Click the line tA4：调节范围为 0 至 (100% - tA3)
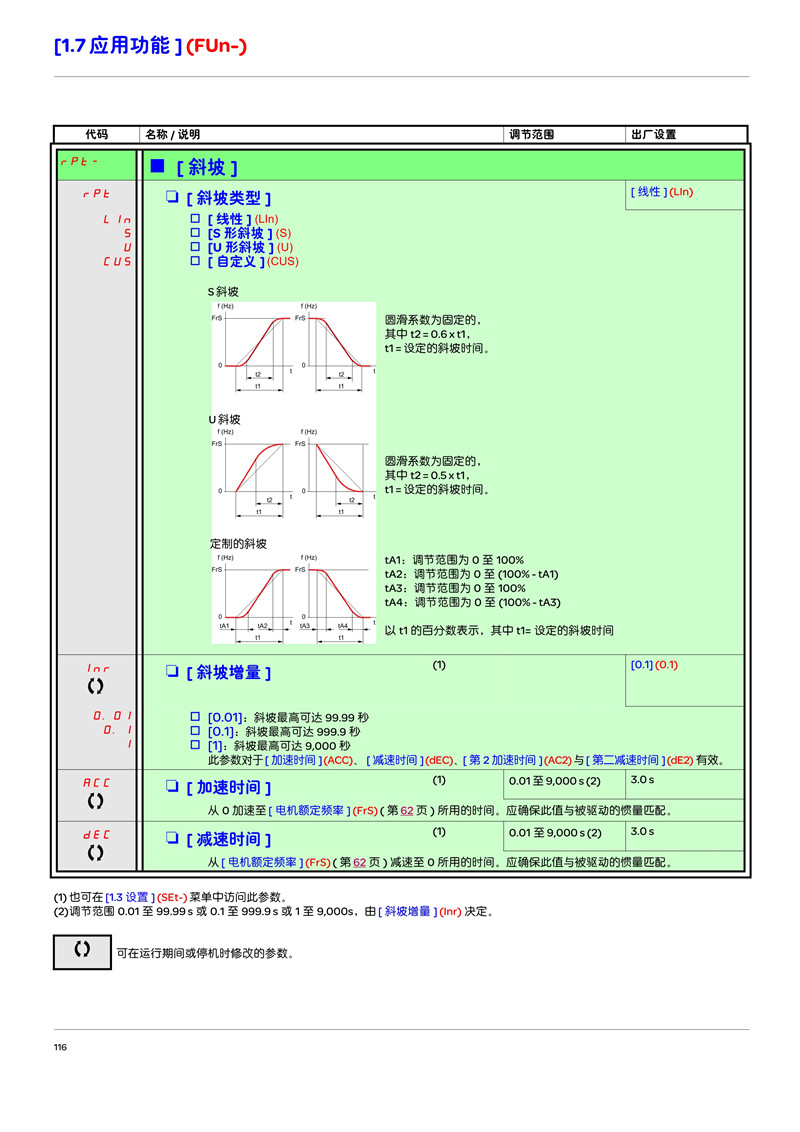The image size is (800, 1132). pos(473,602)
